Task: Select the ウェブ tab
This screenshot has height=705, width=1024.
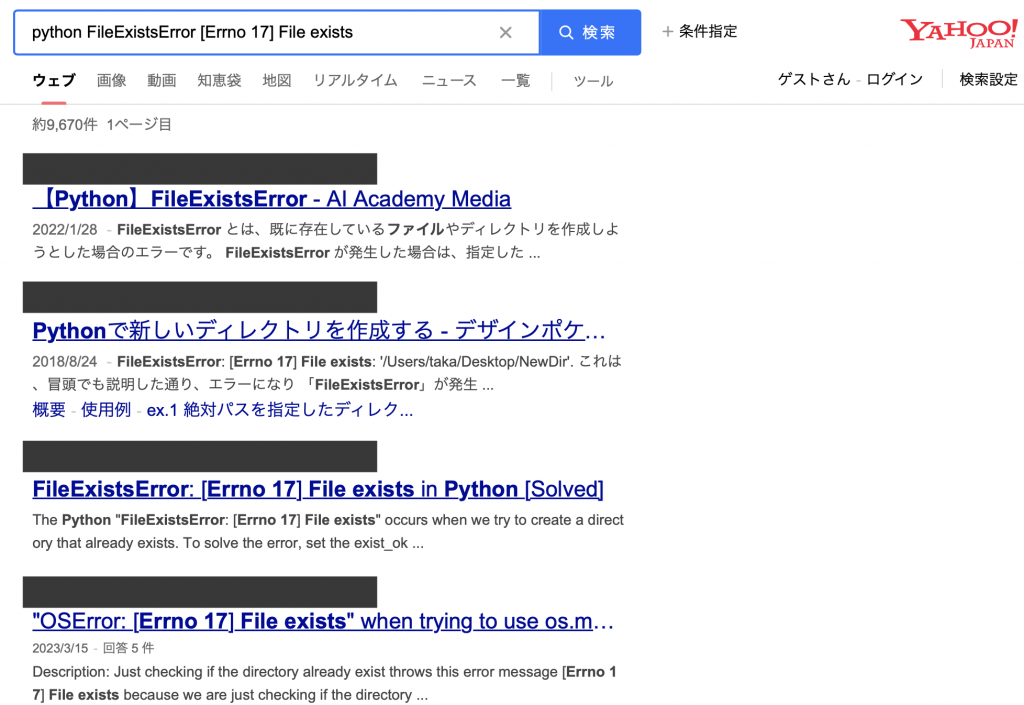Action: 53,81
